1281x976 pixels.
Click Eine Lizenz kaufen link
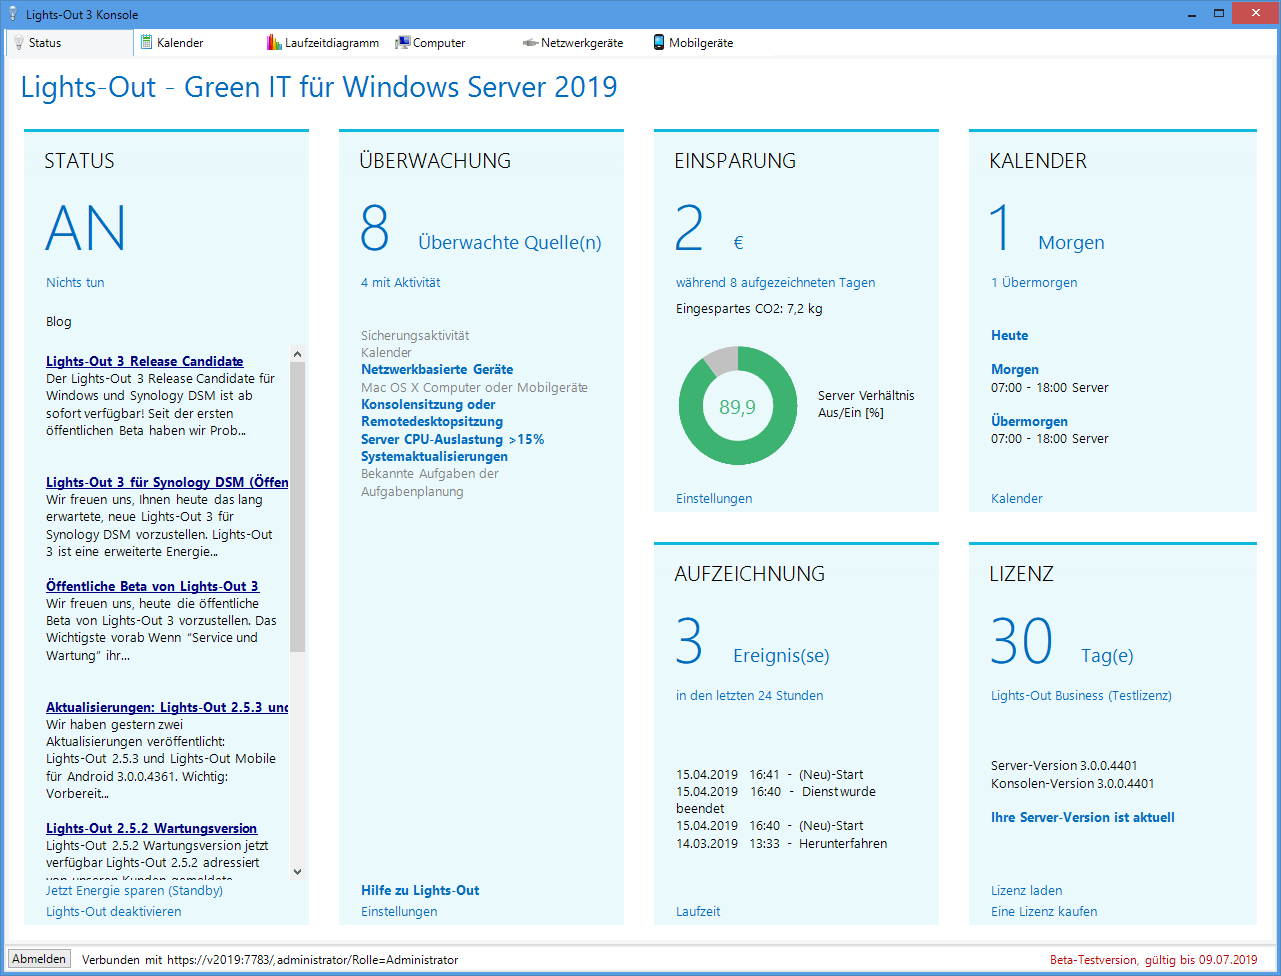(x=1044, y=911)
